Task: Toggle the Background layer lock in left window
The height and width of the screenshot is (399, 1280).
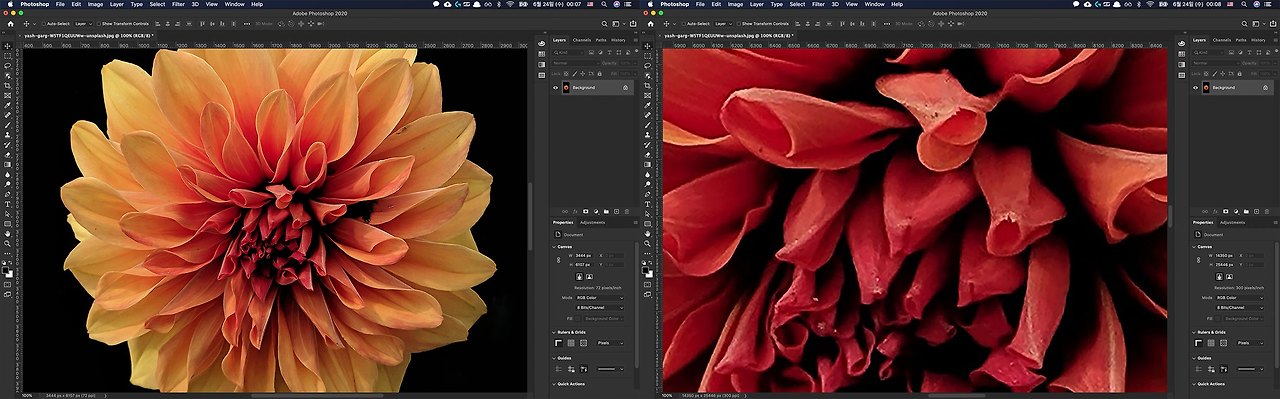Action: pos(625,87)
